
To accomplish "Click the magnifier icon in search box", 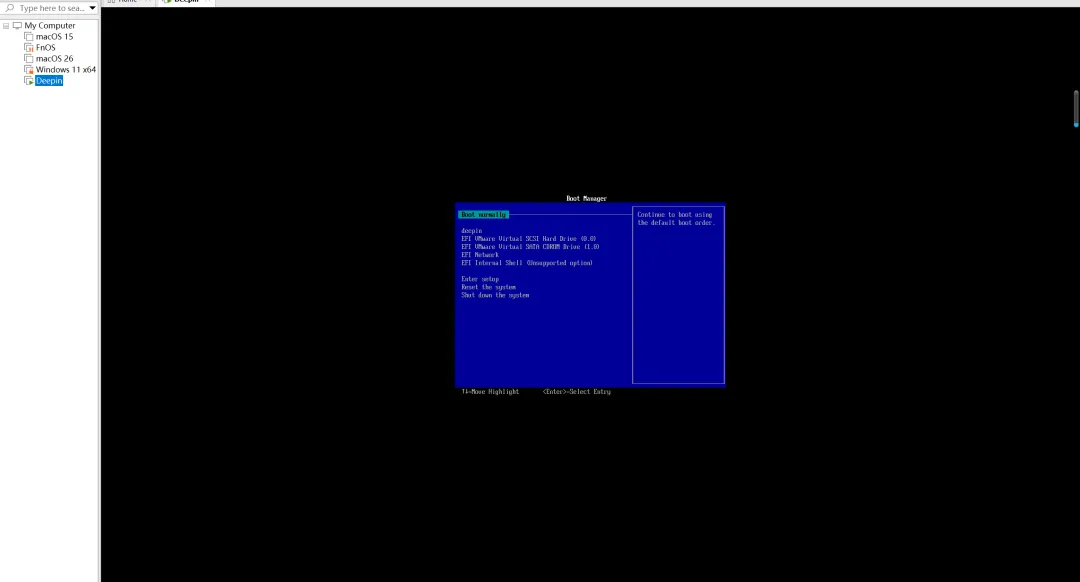I will 10,8.
